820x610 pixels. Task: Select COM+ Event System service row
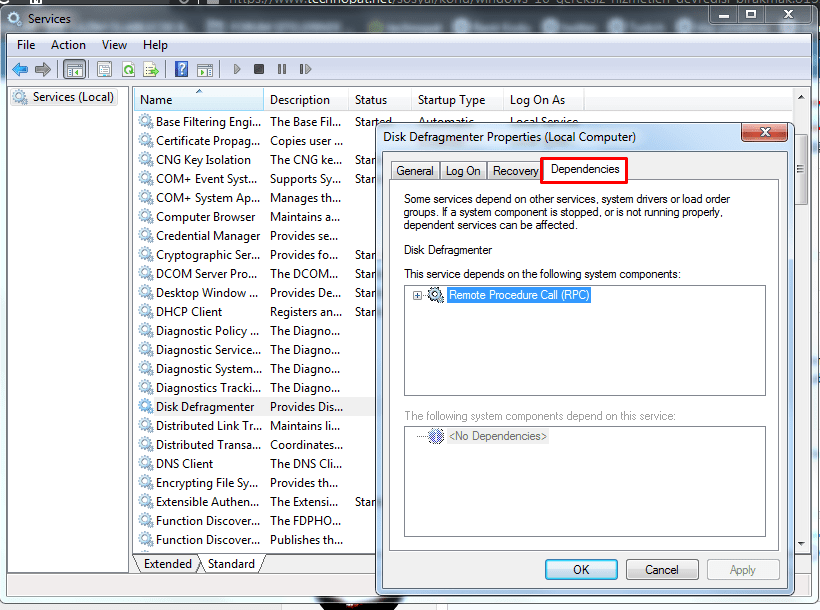(x=255, y=179)
